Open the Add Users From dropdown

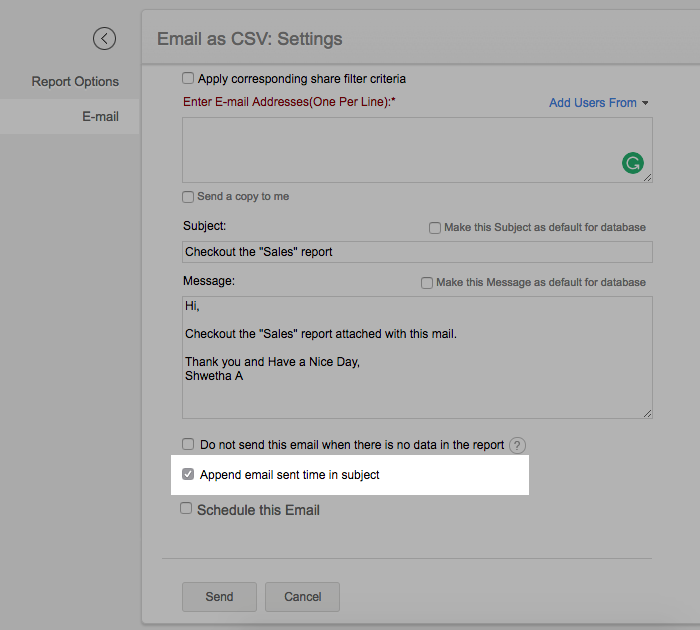593,103
